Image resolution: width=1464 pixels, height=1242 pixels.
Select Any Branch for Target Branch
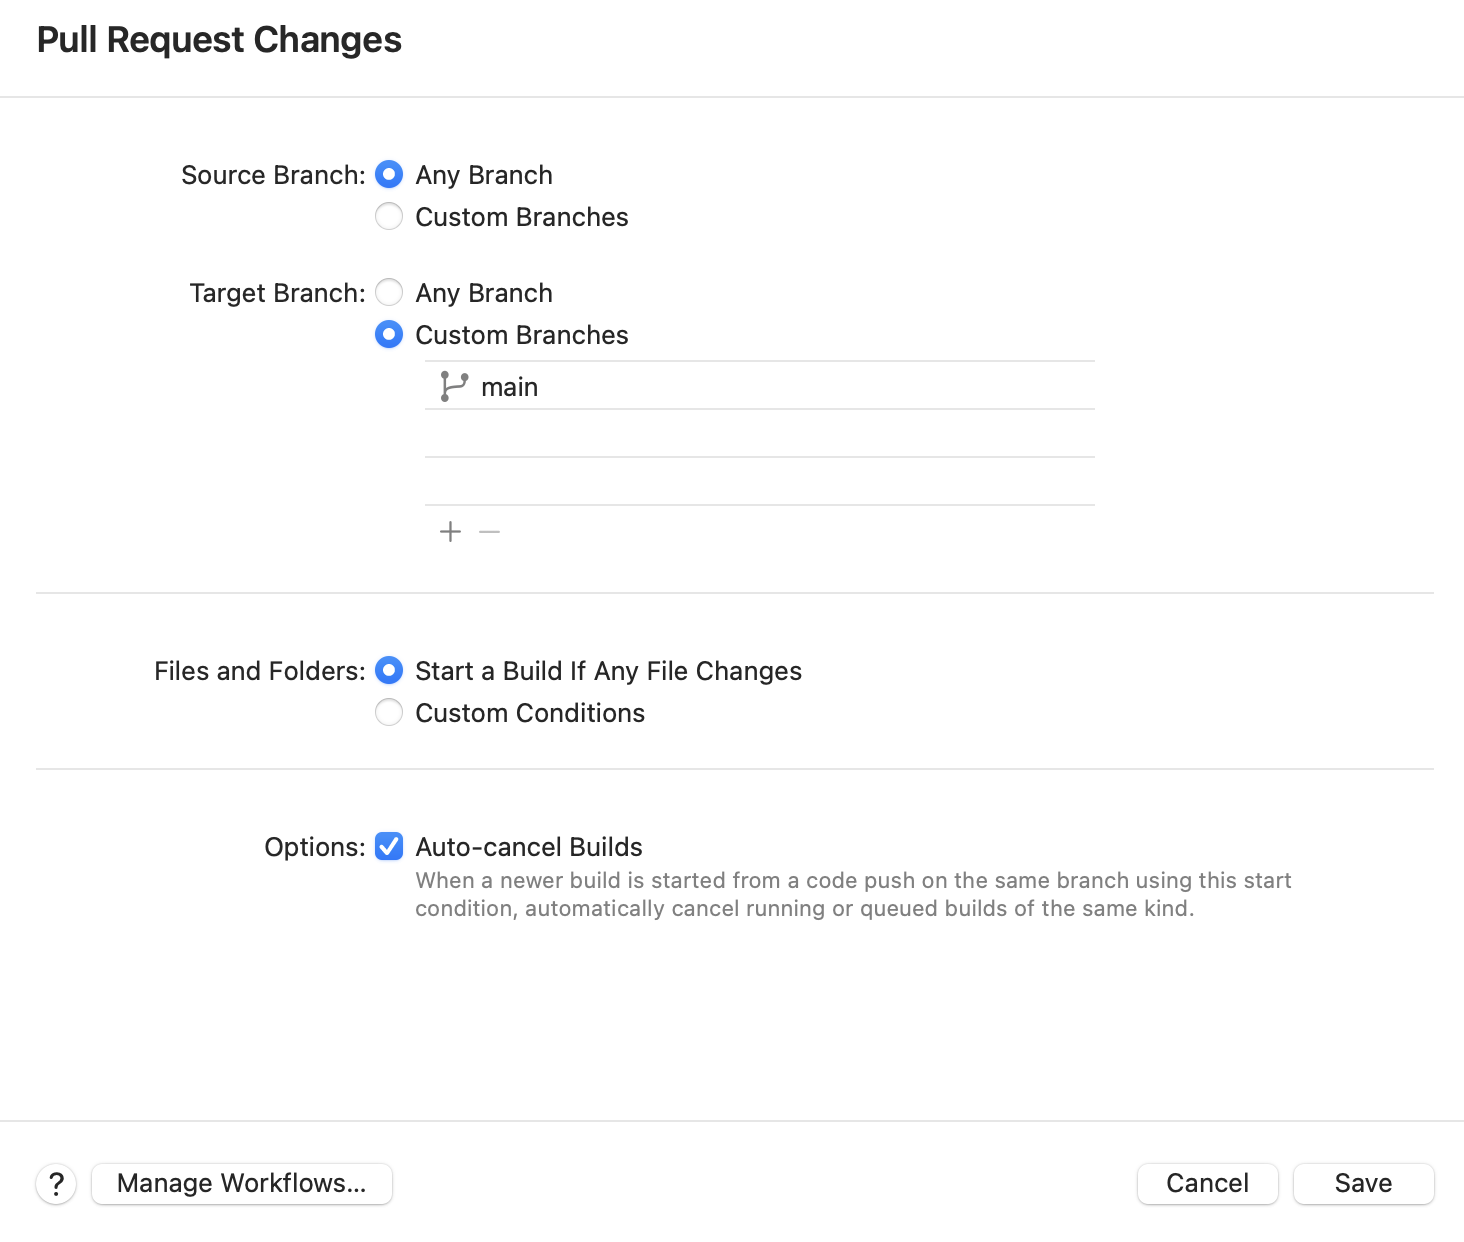point(389,293)
